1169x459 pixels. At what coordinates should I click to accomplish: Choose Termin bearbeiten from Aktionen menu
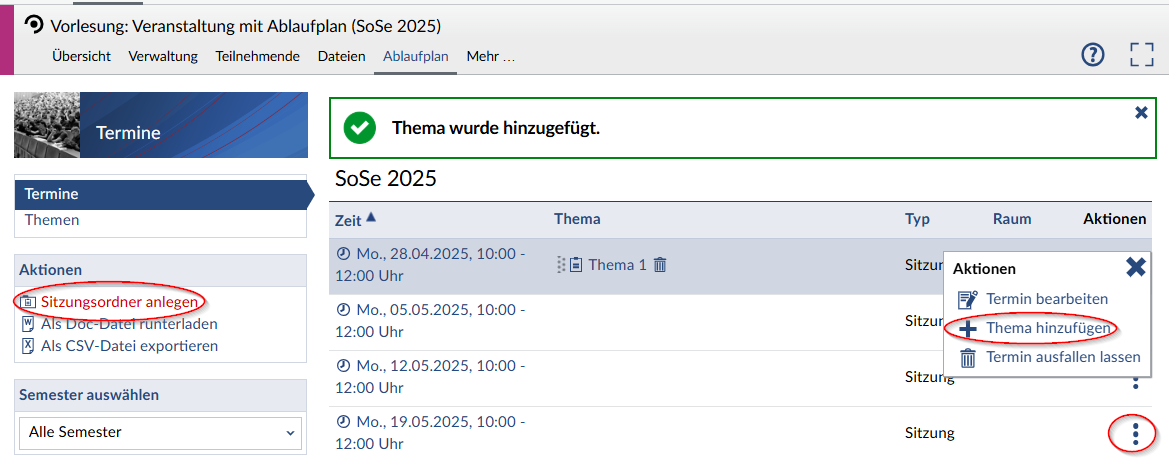pos(1046,299)
